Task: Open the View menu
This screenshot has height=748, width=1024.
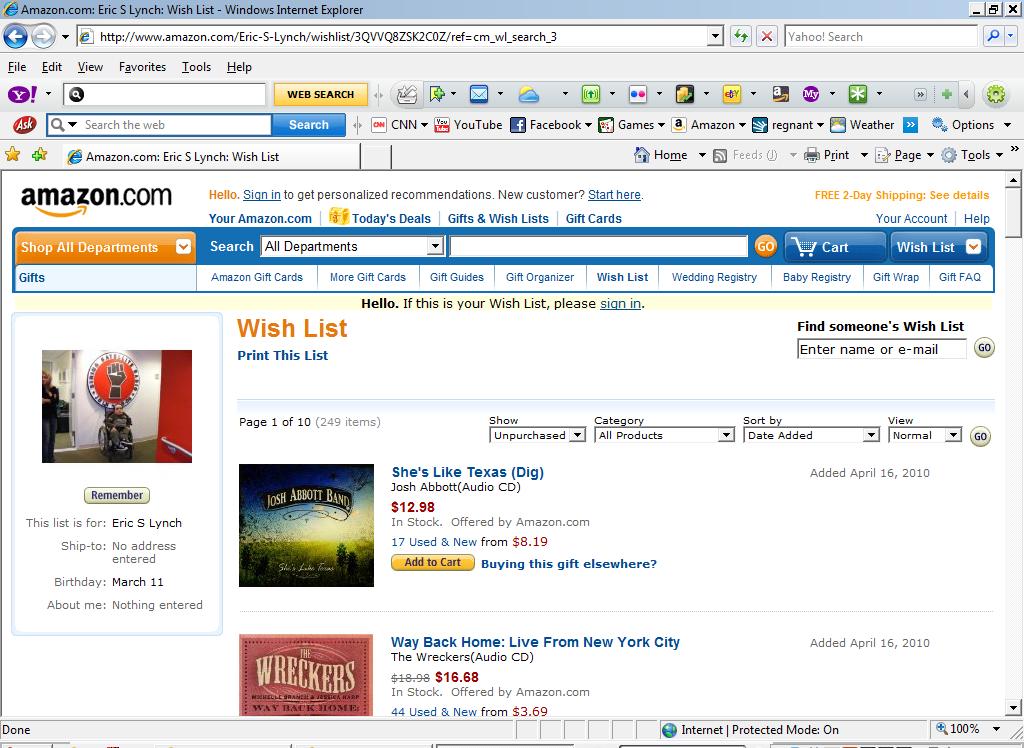Action: point(90,67)
